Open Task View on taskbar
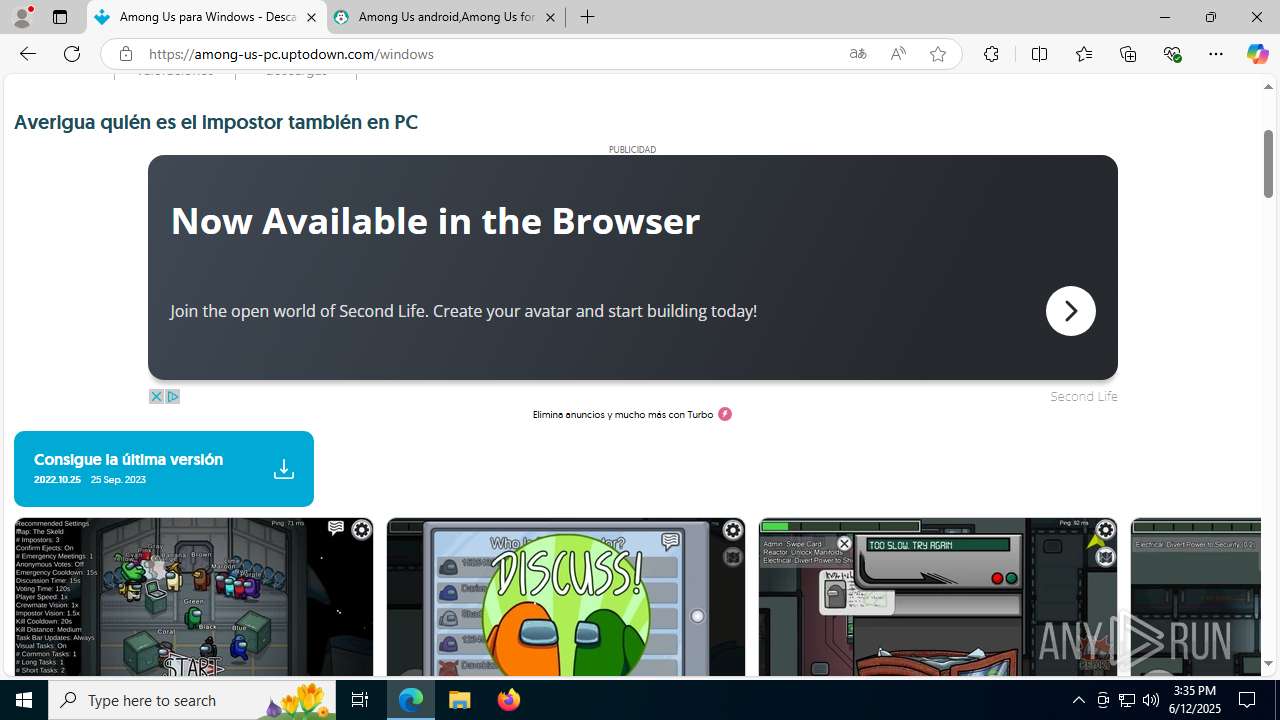 tap(360, 700)
